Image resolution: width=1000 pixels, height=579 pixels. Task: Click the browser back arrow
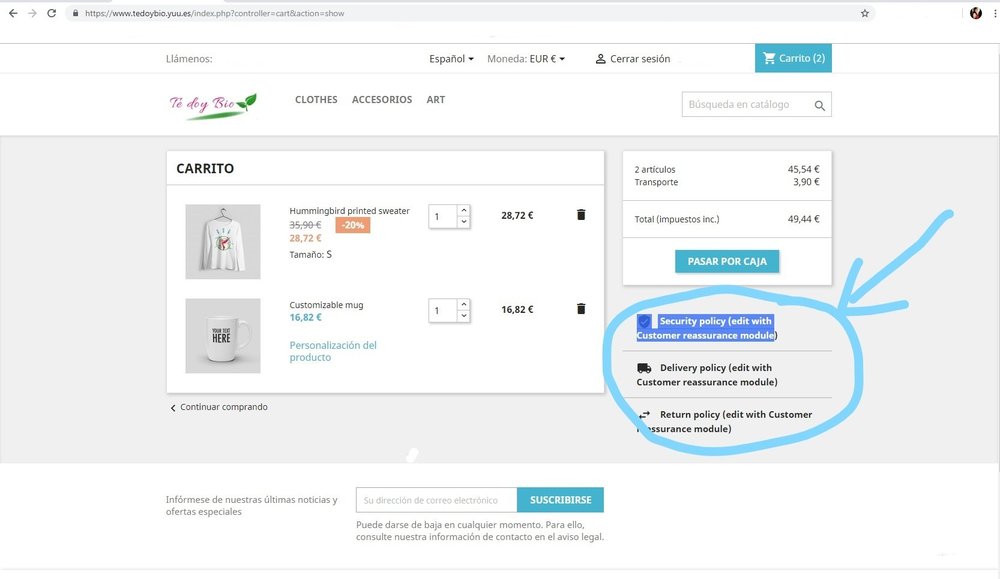tap(13, 13)
